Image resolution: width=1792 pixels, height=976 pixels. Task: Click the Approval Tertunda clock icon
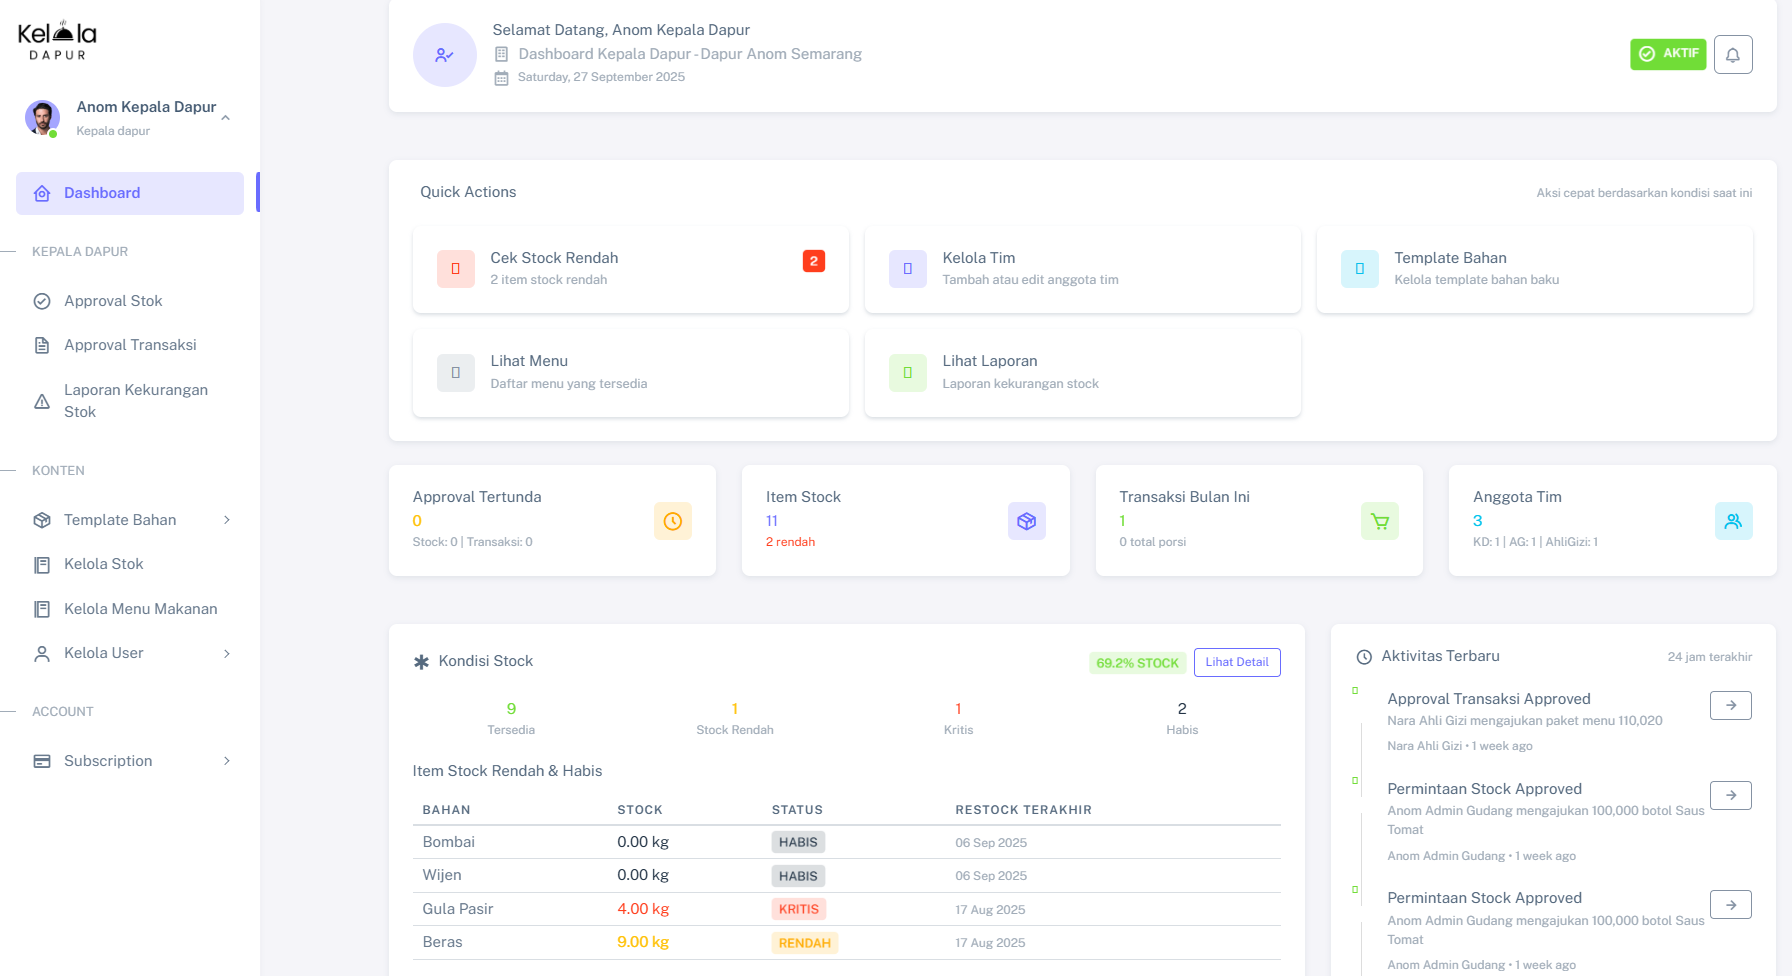tap(672, 521)
